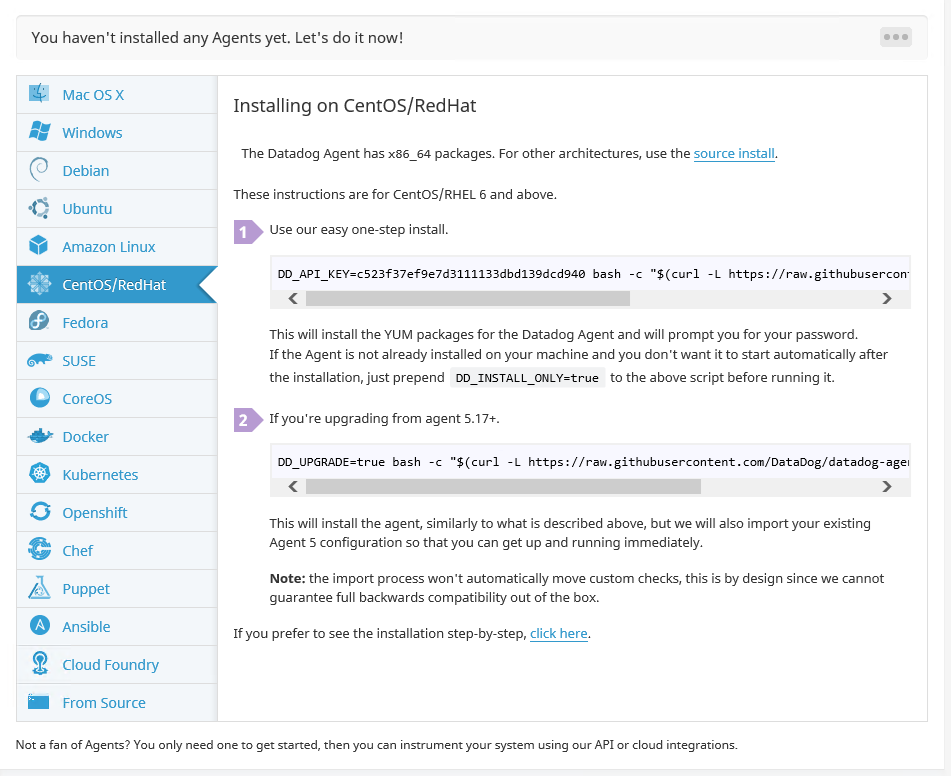Screen dimensions: 951x776
Task: Click the SUSE chameleon icon
Action: coord(39,360)
